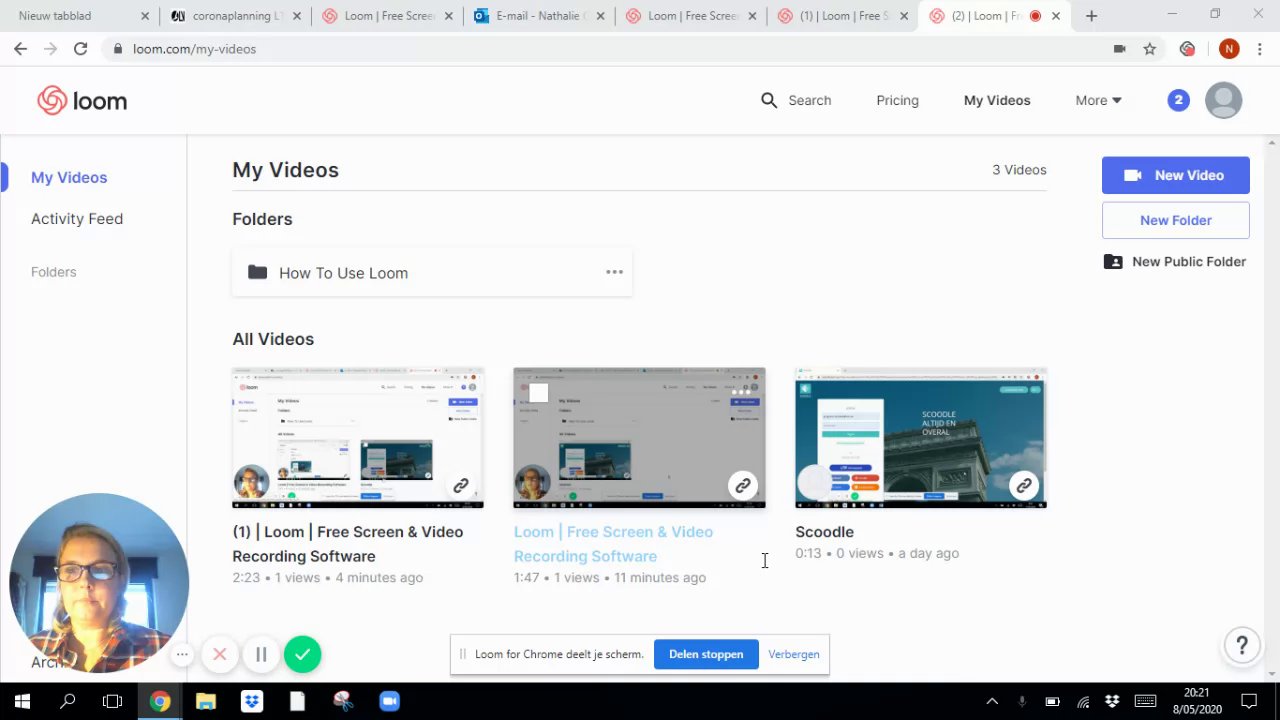Click the camera icon in the address bar
The width and height of the screenshot is (1280, 720).
1119,48
